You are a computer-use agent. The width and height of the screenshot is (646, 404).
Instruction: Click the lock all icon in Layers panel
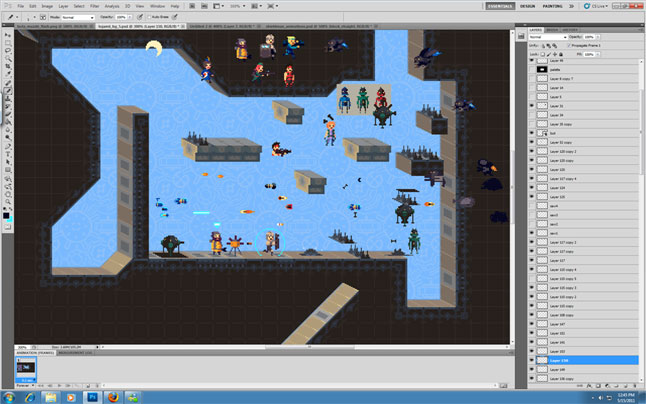[561, 54]
